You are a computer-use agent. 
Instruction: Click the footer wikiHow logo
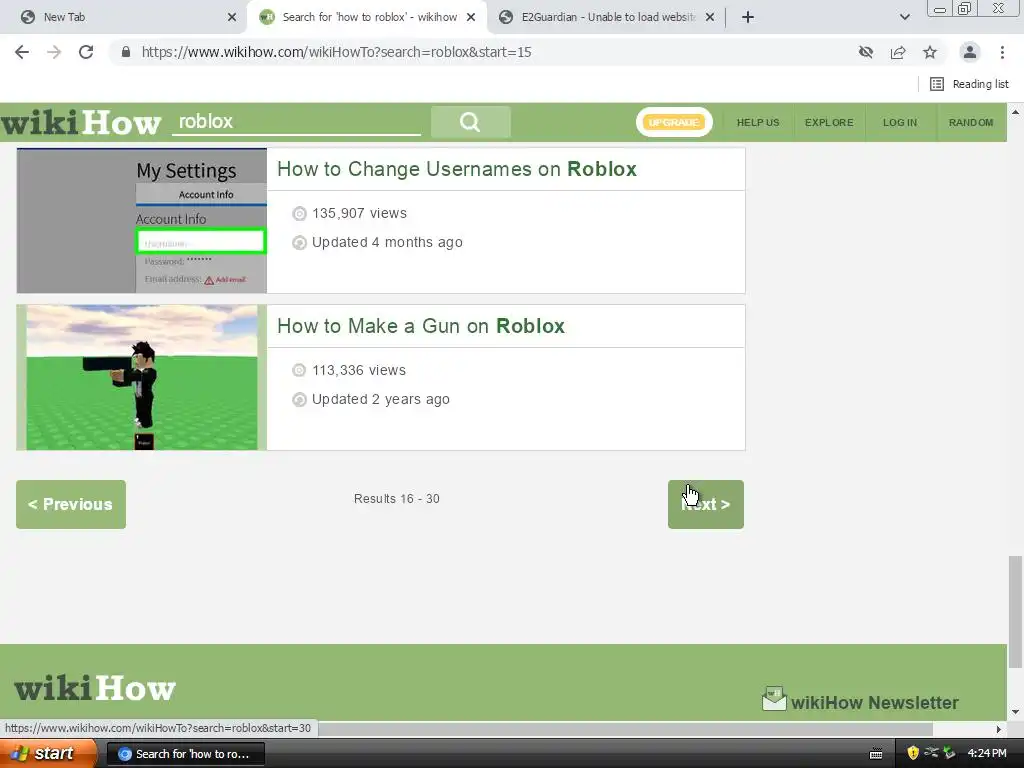95,688
